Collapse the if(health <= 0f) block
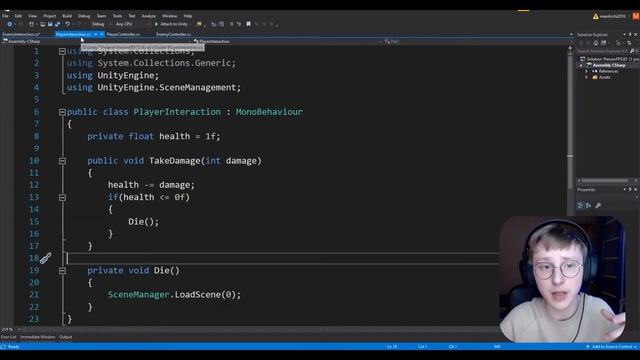The image size is (640, 360). point(62,198)
